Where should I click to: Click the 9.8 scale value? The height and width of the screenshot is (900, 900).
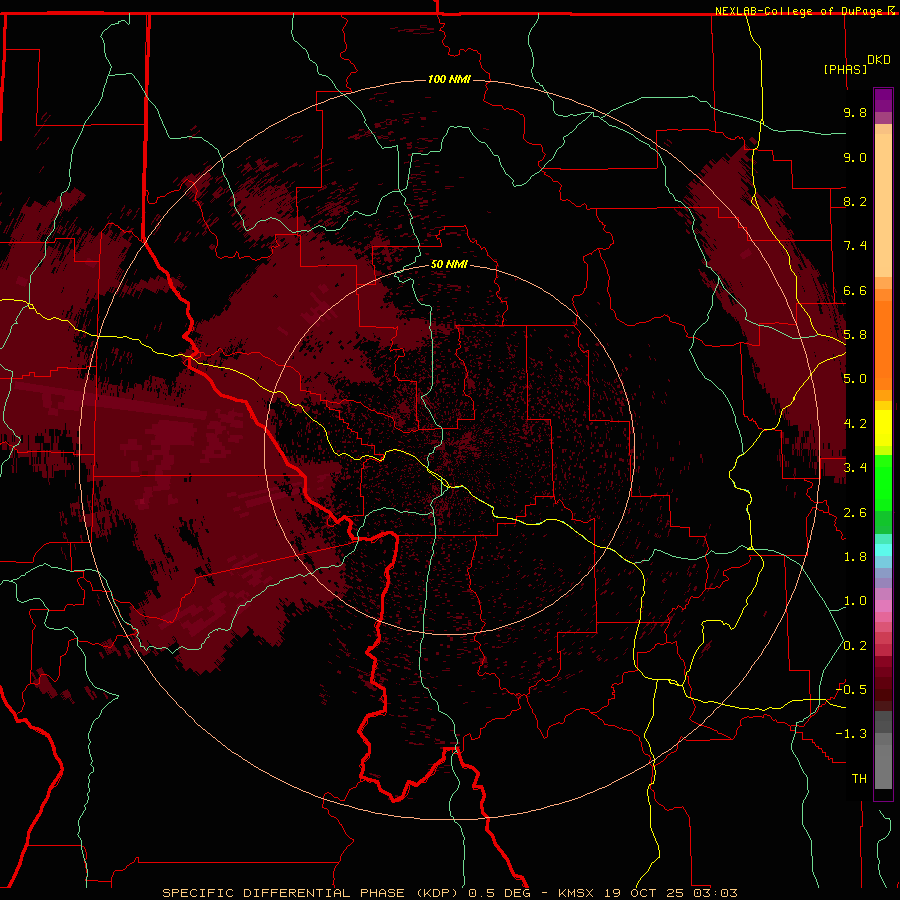pos(855,112)
